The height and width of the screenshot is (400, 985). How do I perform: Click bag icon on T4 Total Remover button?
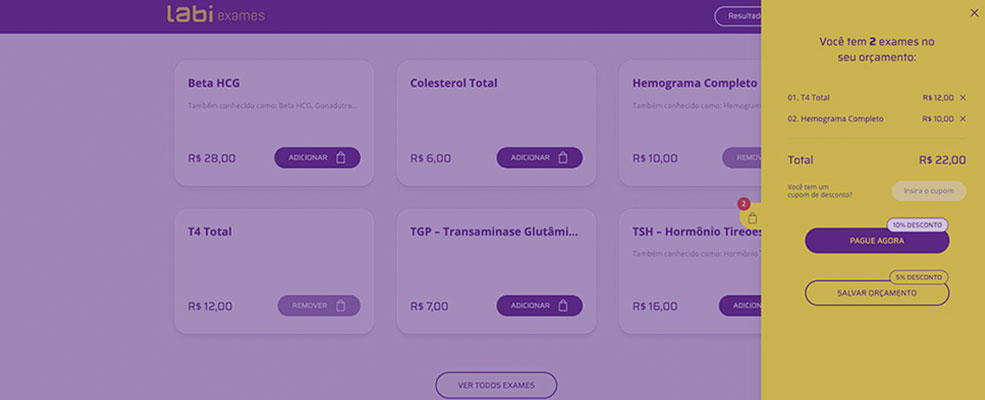tap(341, 306)
